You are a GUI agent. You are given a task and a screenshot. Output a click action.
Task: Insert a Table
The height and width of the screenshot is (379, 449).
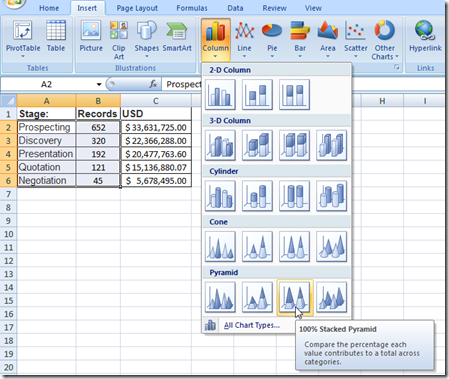pyautogui.click(x=56, y=37)
